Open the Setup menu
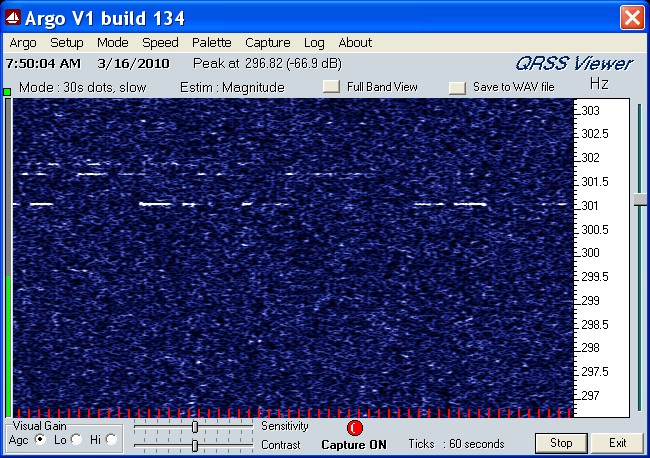The height and width of the screenshot is (458, 650). [x=67, y=43]
